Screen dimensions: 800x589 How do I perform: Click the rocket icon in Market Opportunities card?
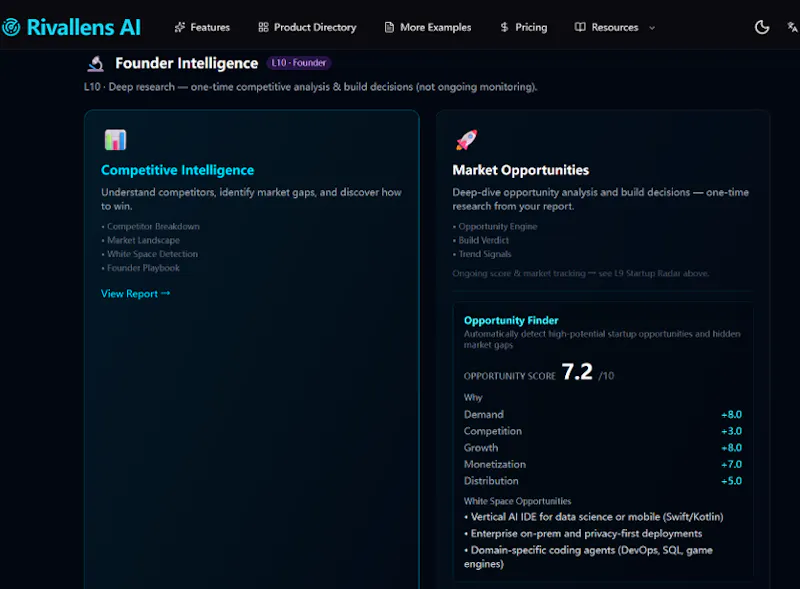(466, 139)
